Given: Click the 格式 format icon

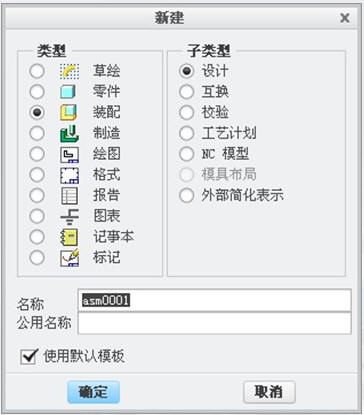Looking at the screenshot, I should pyautogui.click(x=70, y=175).
